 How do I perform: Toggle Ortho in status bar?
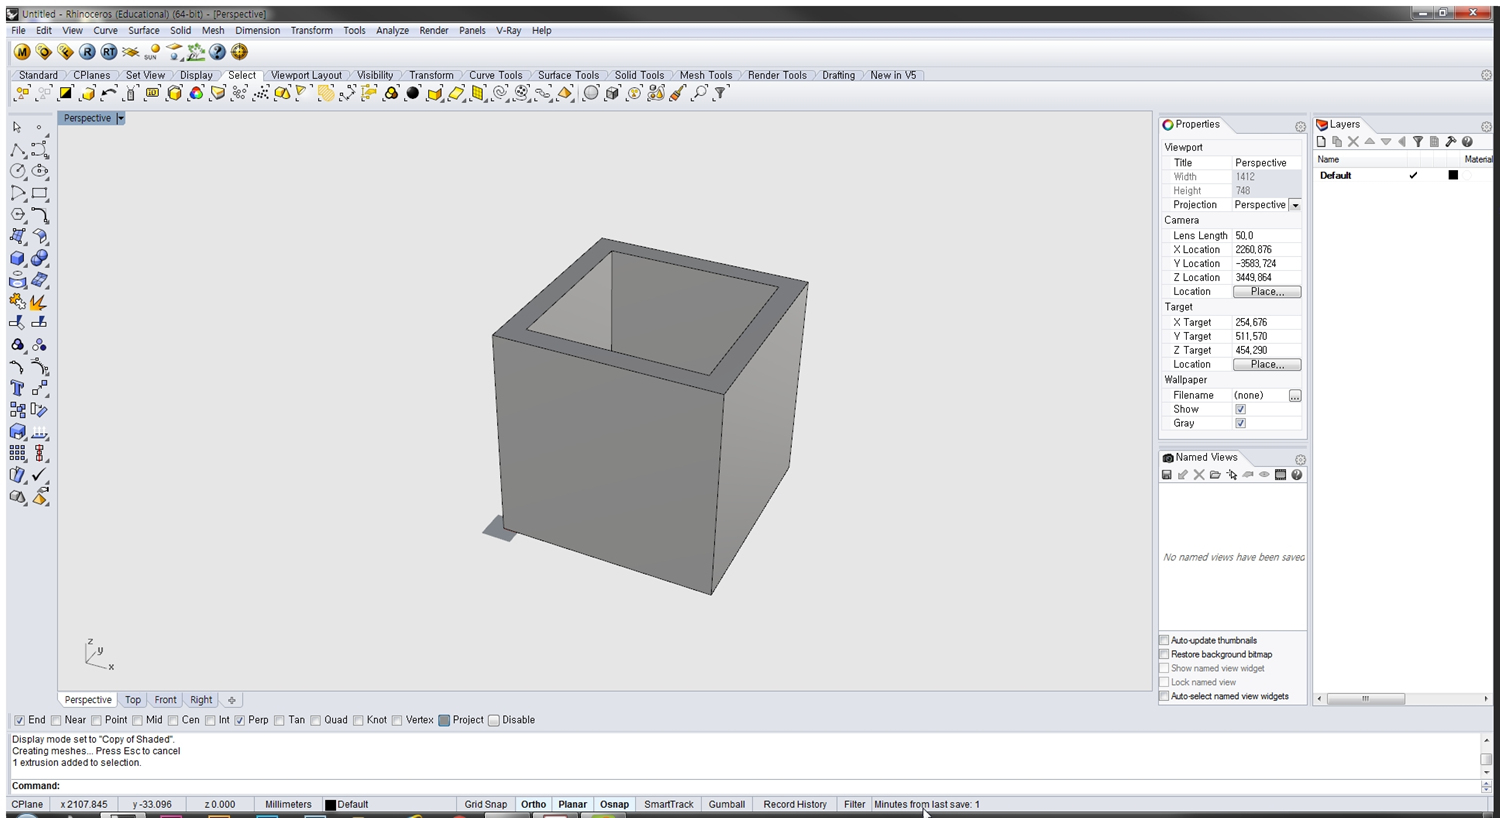[x=534, y=804]
